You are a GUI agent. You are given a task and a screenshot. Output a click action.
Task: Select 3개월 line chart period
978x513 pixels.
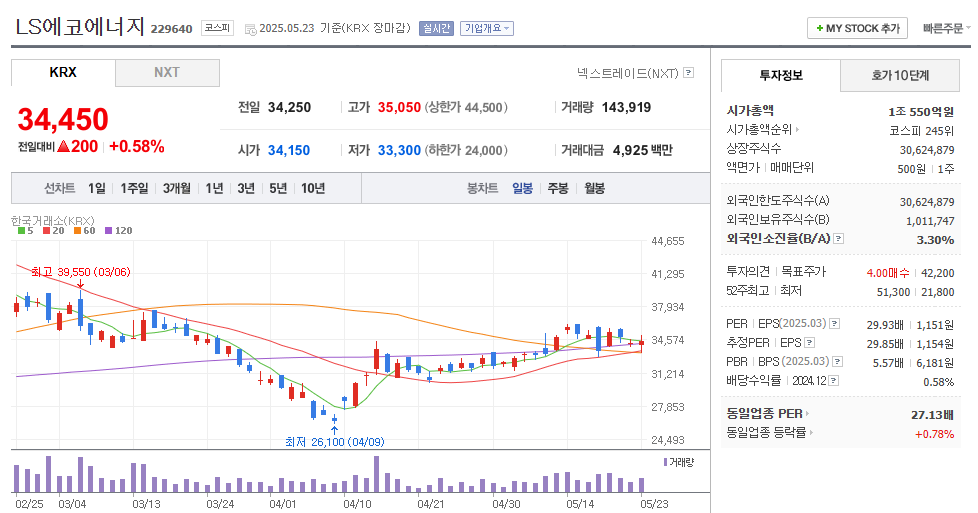[177, 188]
